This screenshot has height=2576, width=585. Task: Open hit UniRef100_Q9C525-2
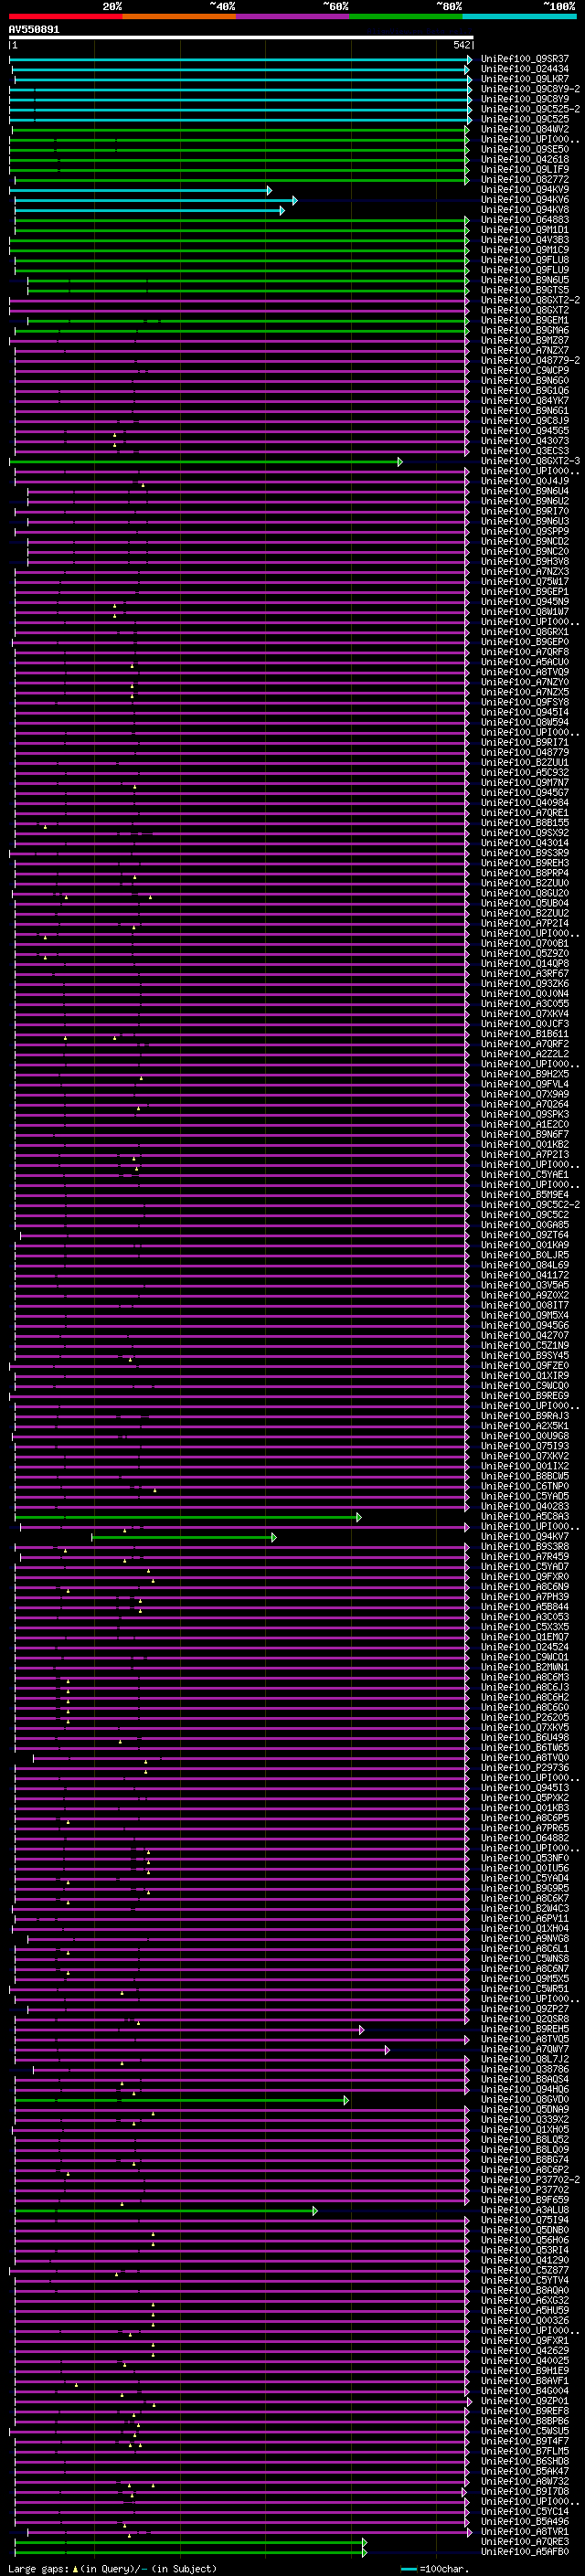click(530, 109)
